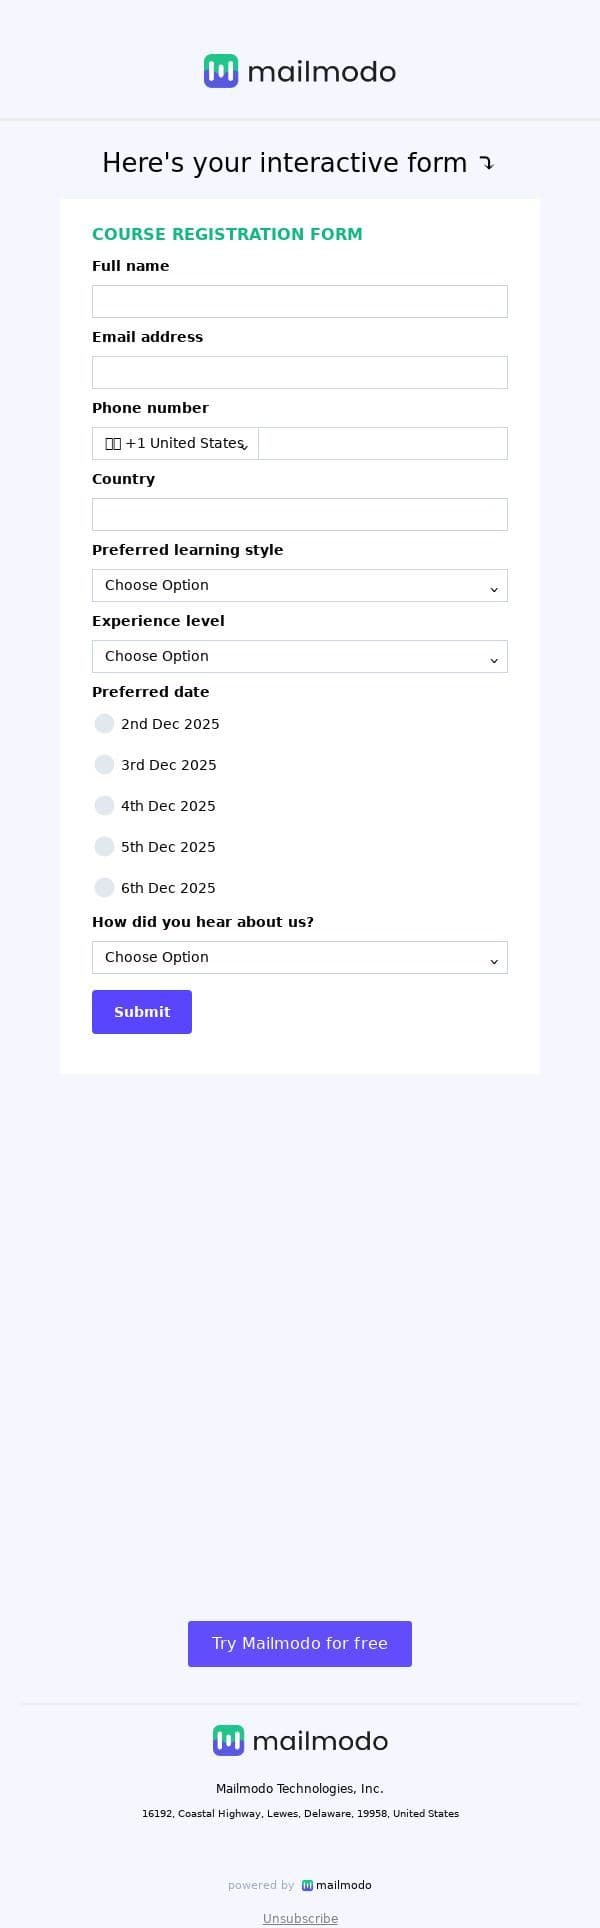
Task: Click the Try Mailmodo for free button
Action: pyautogui.click(x=300, y=1644)
